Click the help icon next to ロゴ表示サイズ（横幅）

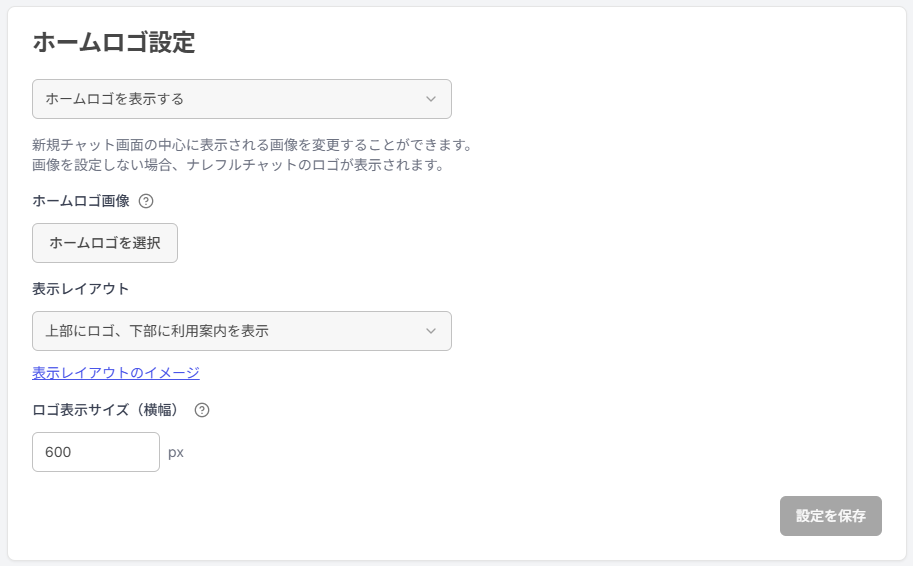[202, 410]
